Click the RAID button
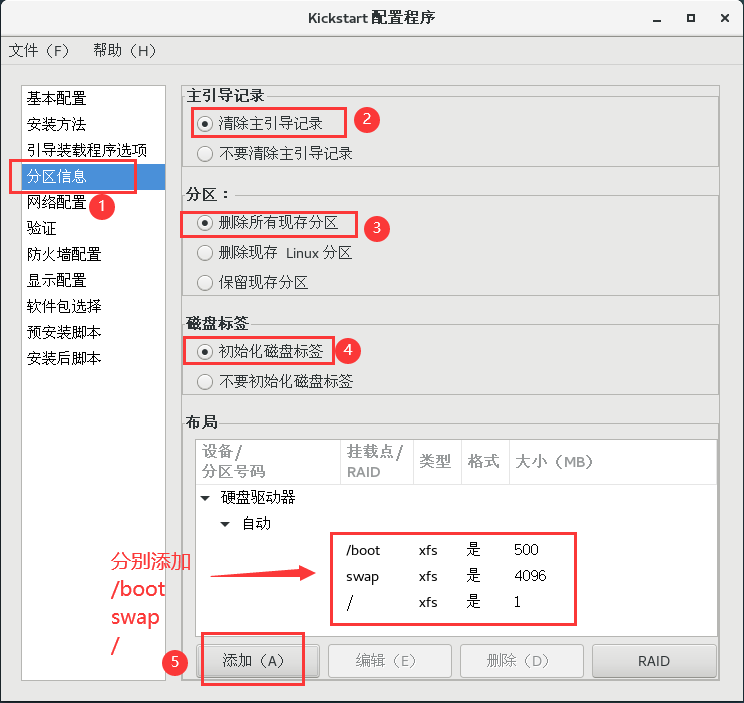The image size is (744, 703). [654, 661]
